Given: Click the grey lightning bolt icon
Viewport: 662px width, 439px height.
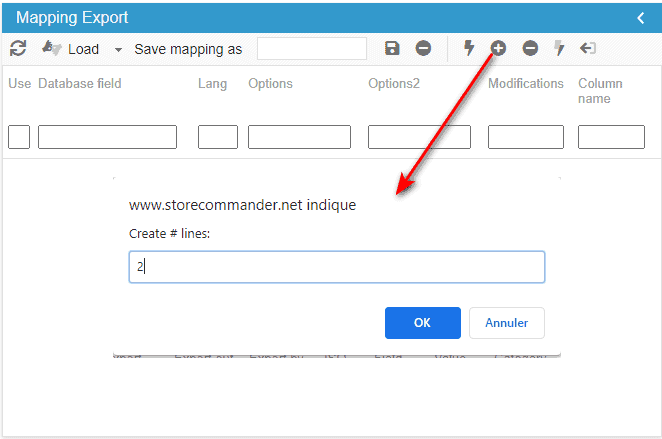Looking at the screenshot, I should coord(559,48).
